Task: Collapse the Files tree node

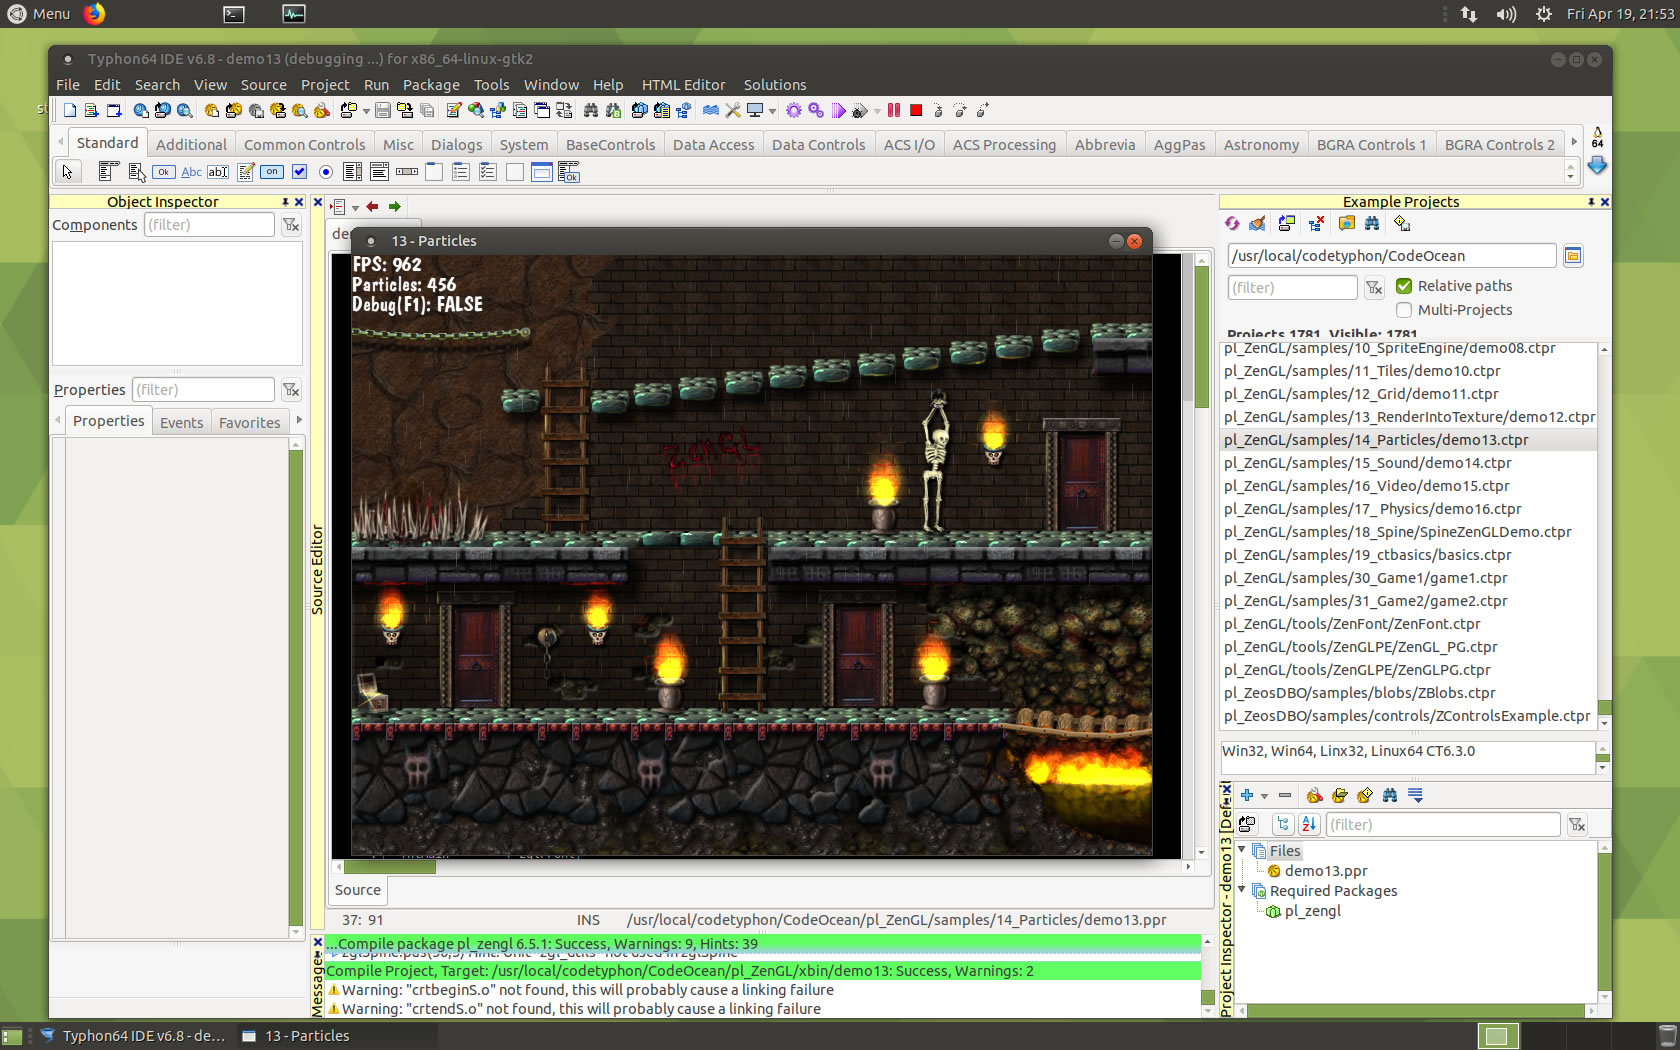Action: [x=1243, y=850]
